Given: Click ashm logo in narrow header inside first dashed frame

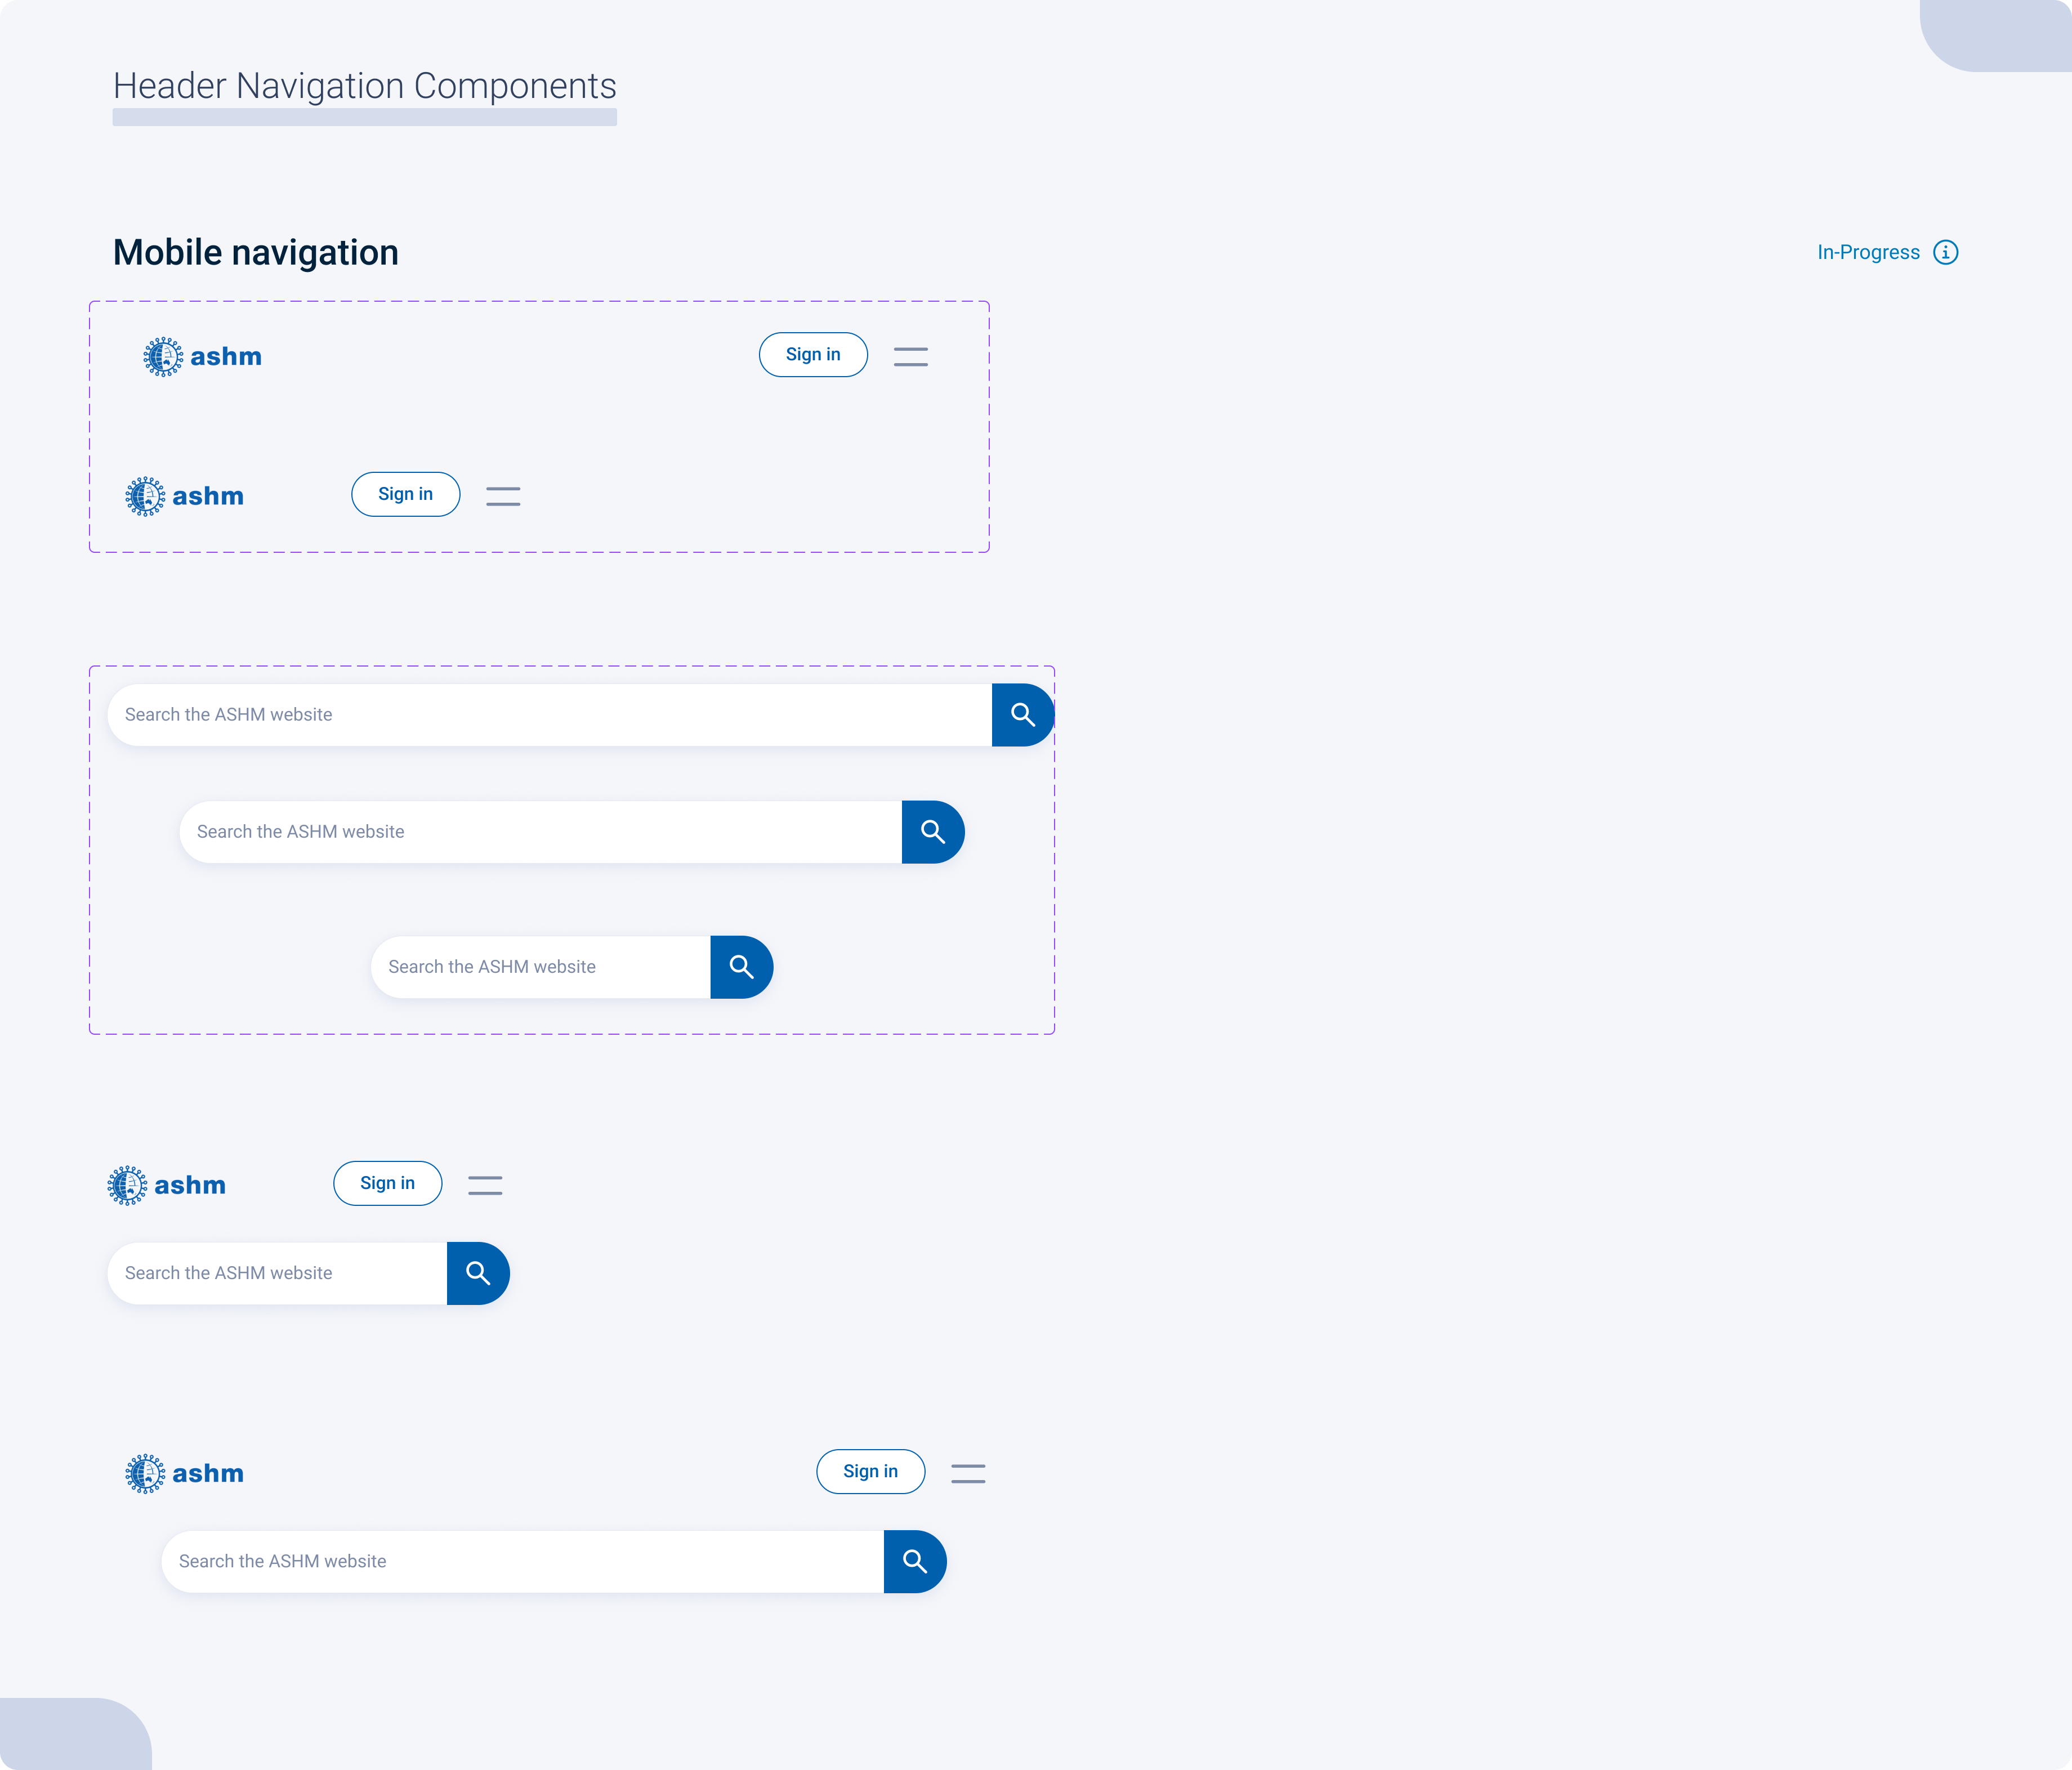Looking at the screenshot, I should [184, 496].
